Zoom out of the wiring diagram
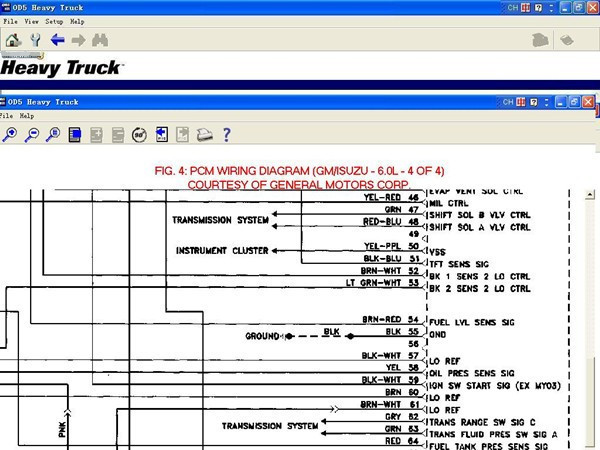 [31, 135]
